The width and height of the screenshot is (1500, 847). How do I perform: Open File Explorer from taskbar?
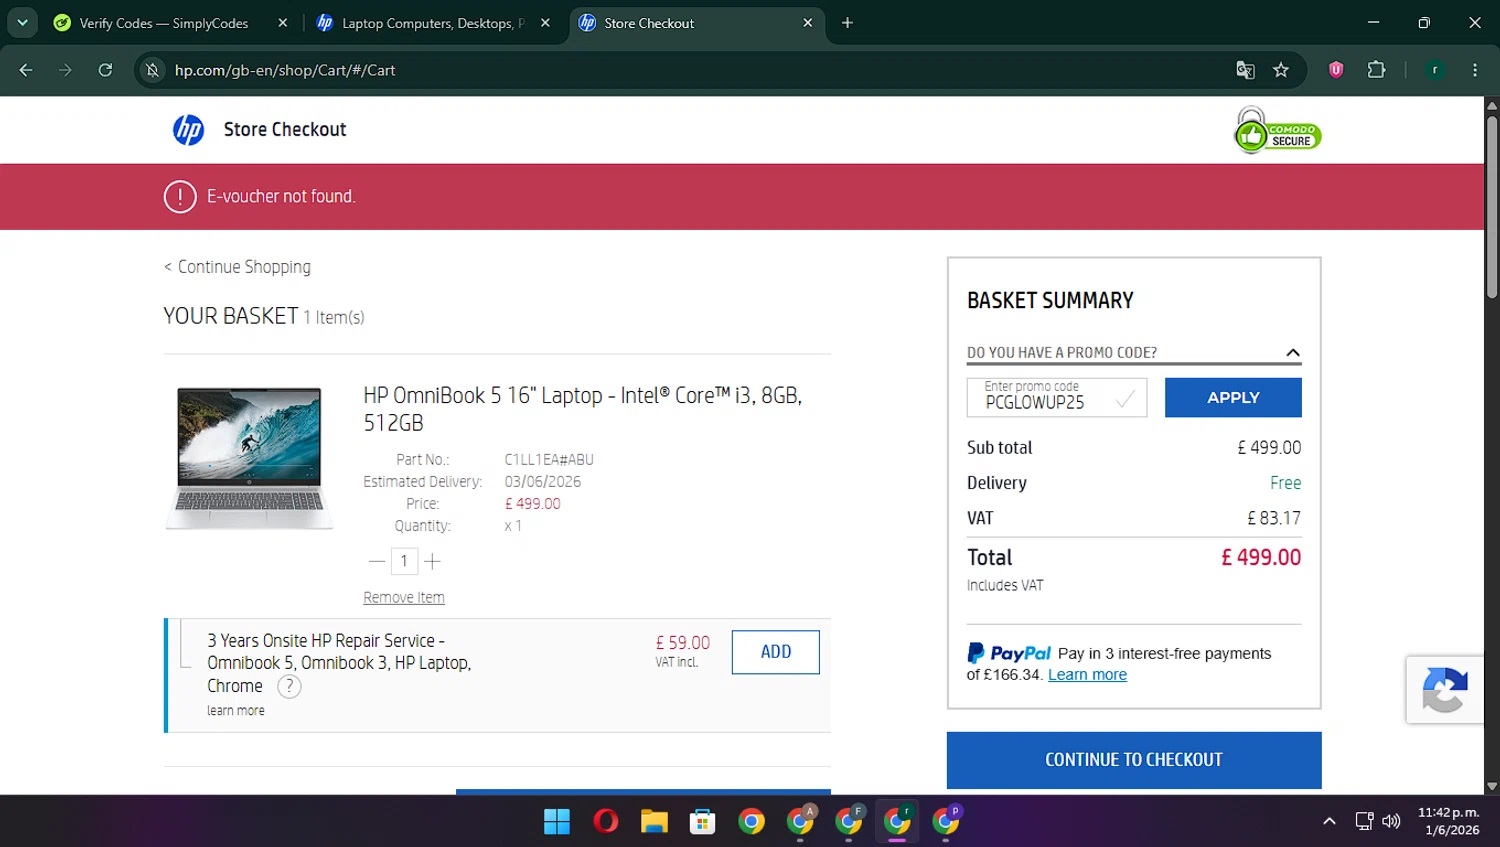click(654, 822)
